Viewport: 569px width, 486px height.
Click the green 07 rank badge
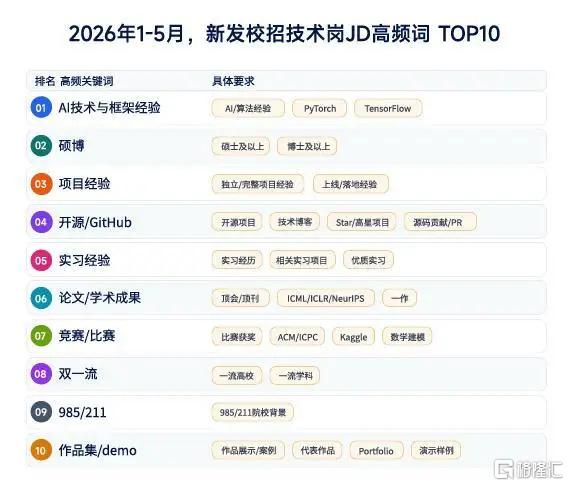point(41,336)
